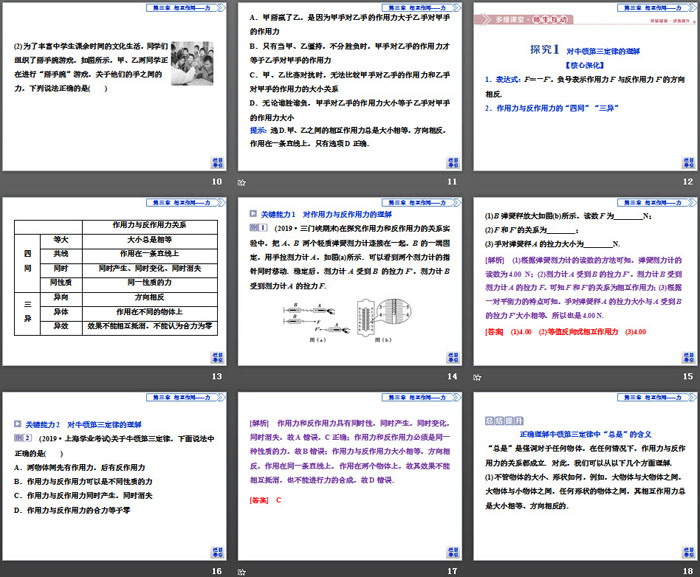Click the animation star icon under slide 17
This screenshot has width=700, height=577.
[x=241, y=572]
